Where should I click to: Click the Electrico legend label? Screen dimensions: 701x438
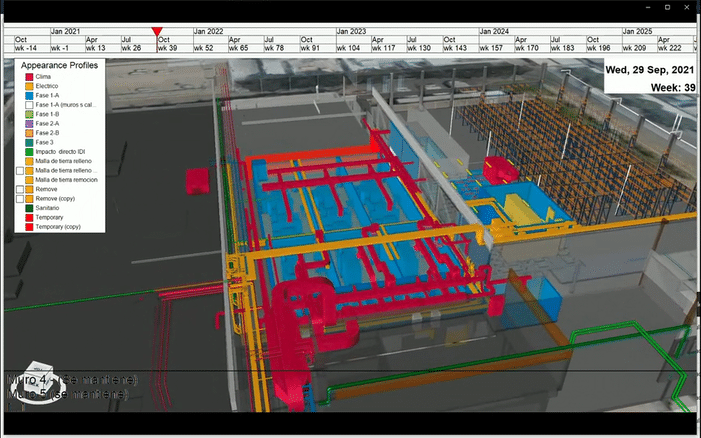tap(46, 86)
